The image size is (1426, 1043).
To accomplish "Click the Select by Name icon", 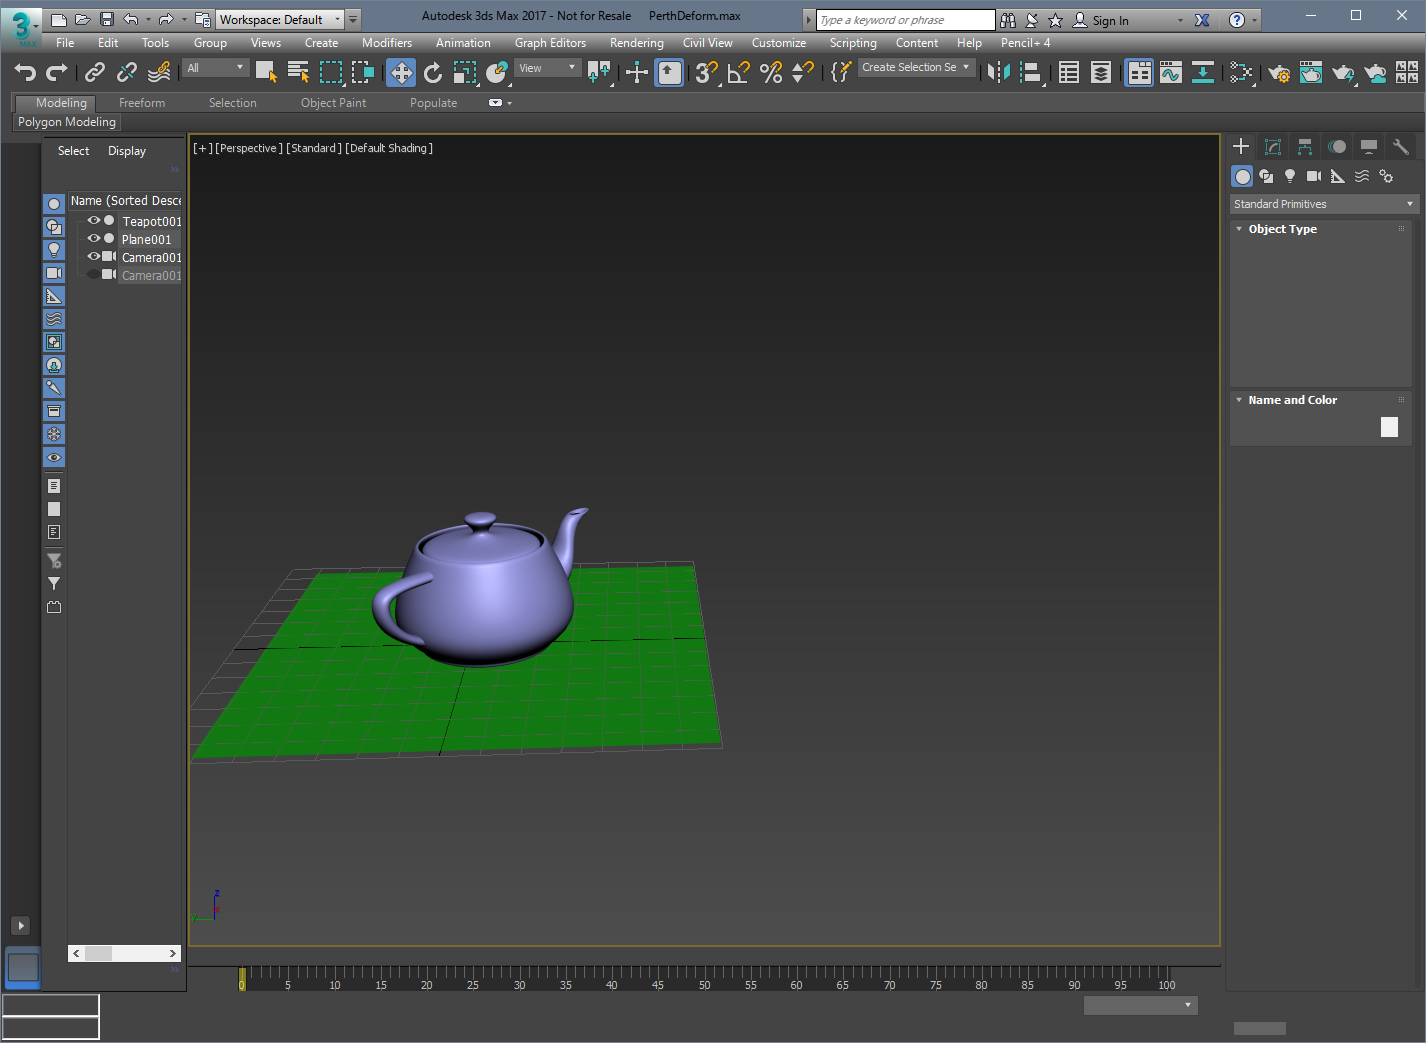I will tap(298, 72).
